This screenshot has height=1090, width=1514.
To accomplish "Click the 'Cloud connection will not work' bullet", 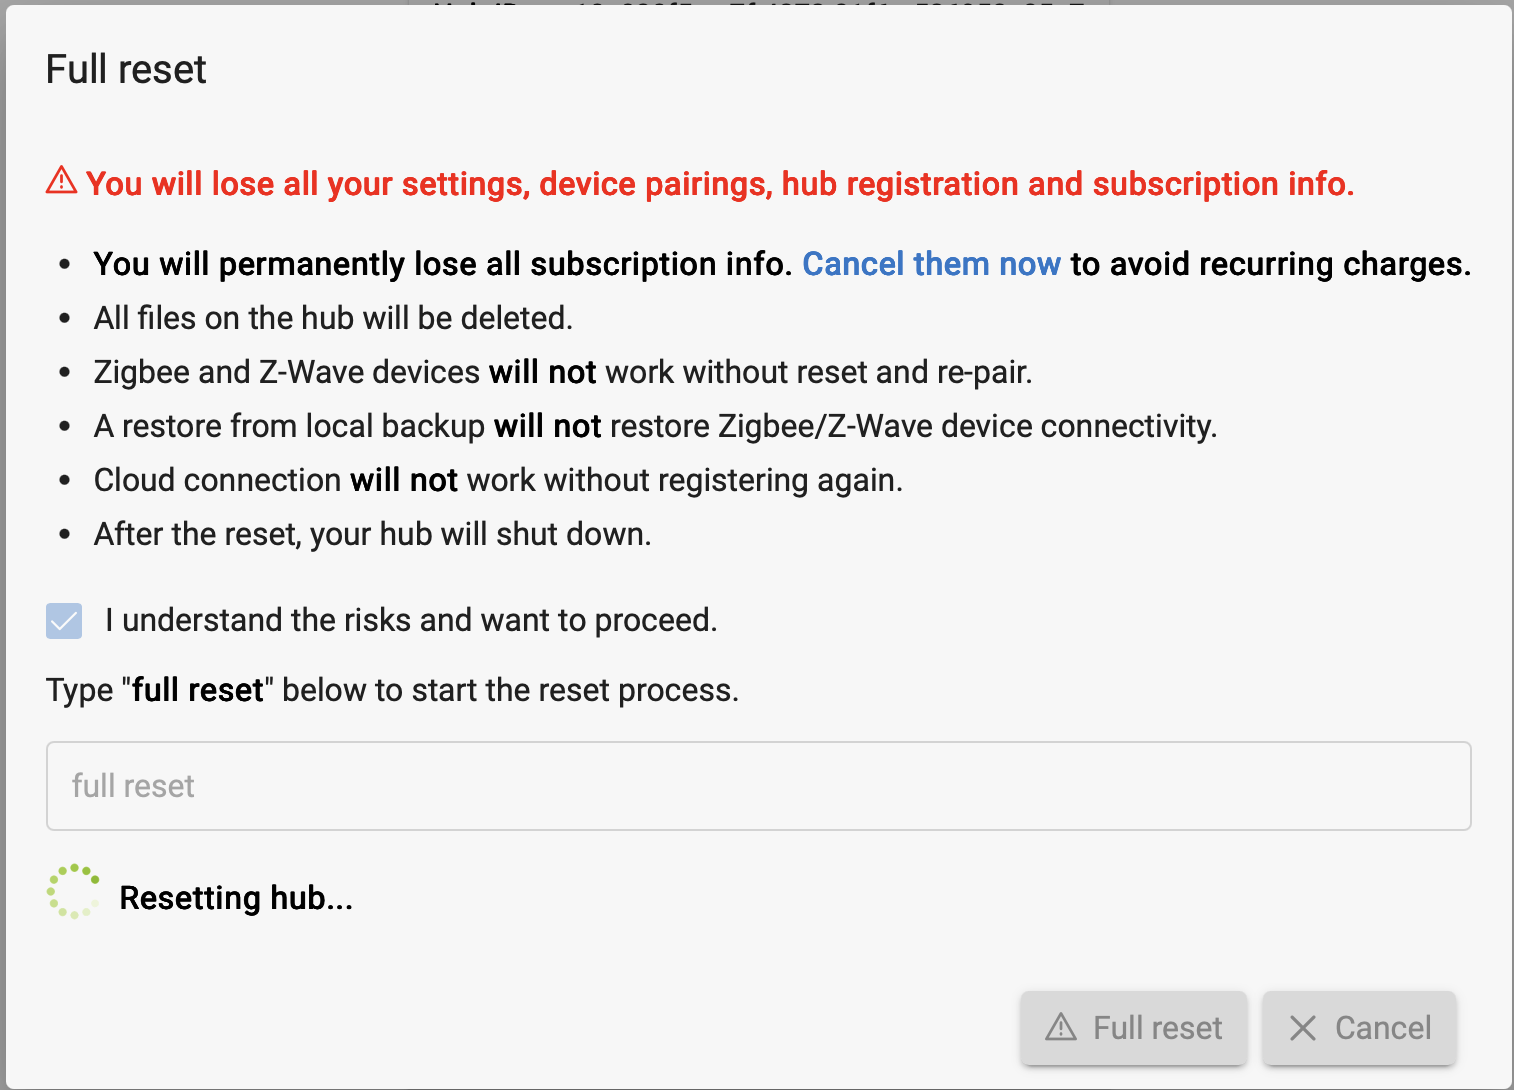I will tap(498, 480).
